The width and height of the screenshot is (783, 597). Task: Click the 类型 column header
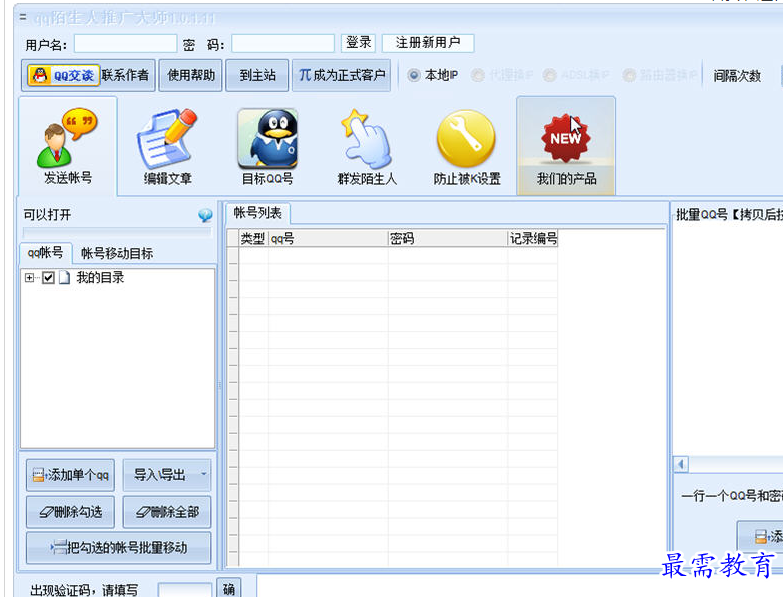253,239
